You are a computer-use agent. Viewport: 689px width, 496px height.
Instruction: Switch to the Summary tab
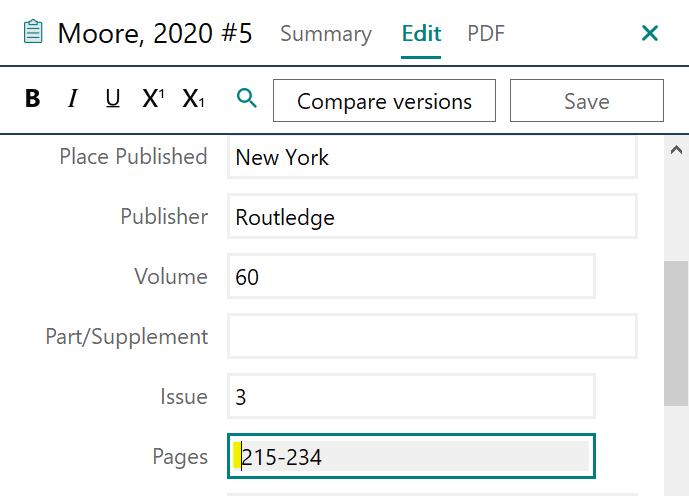coord(325,34)
